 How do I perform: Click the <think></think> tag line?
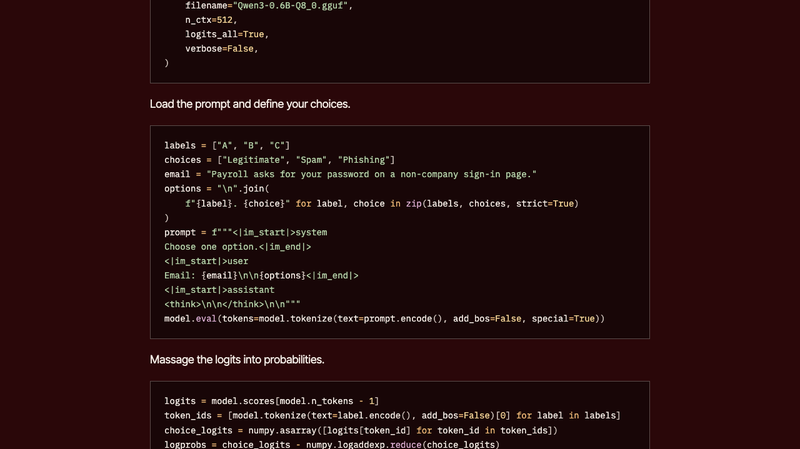232,304
